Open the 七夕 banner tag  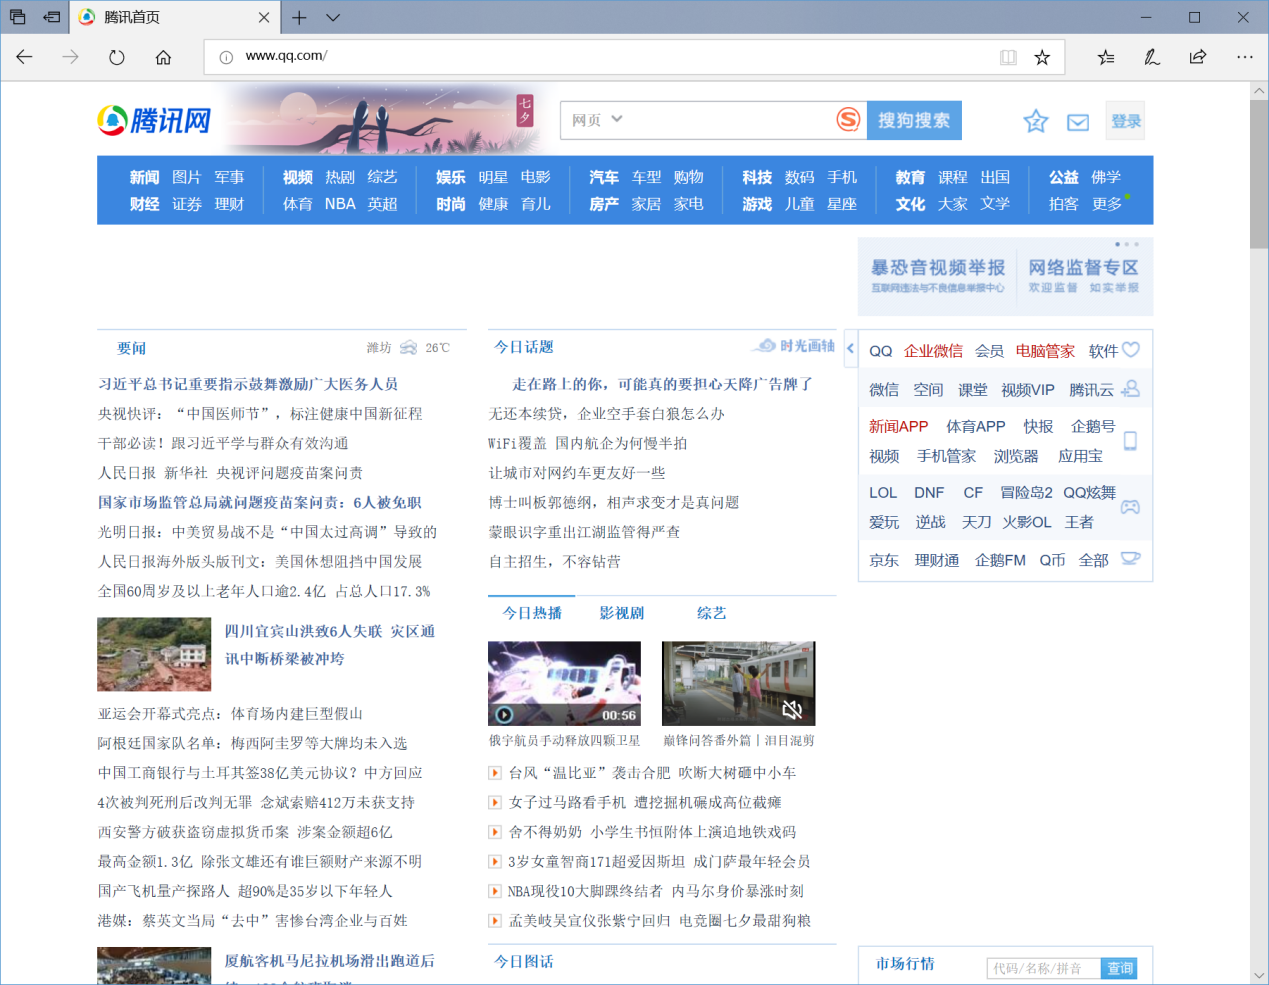[x=525, y=111]
